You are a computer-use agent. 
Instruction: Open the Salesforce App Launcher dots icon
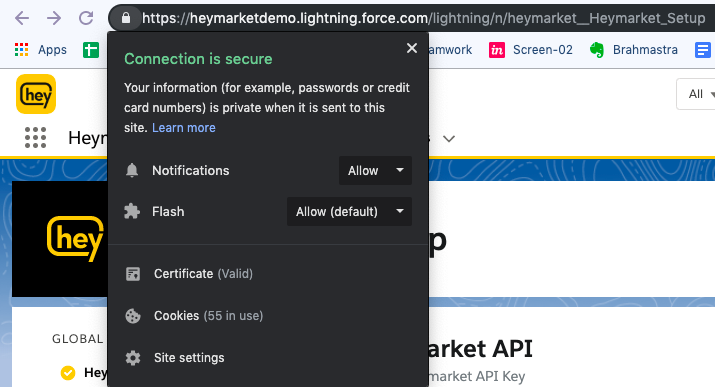click(x=35, y=138)
